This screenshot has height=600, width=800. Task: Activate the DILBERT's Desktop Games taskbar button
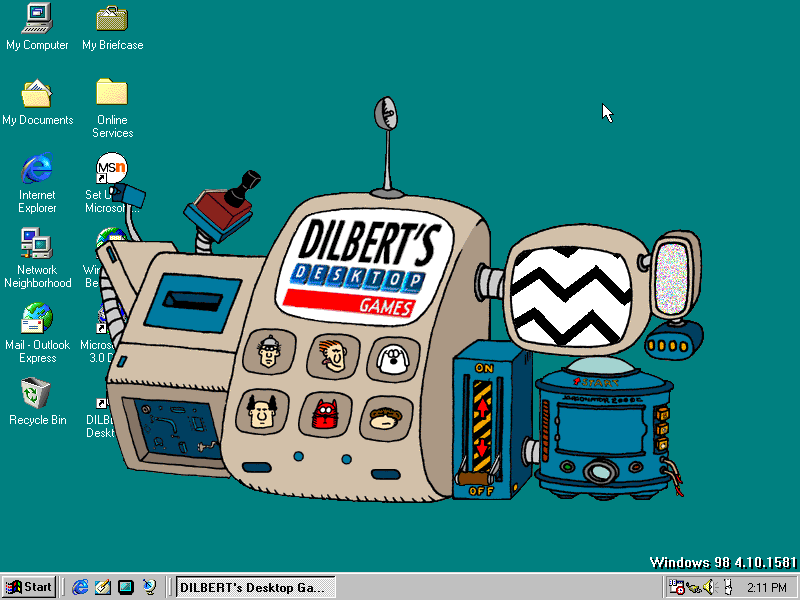click(255, 587)
